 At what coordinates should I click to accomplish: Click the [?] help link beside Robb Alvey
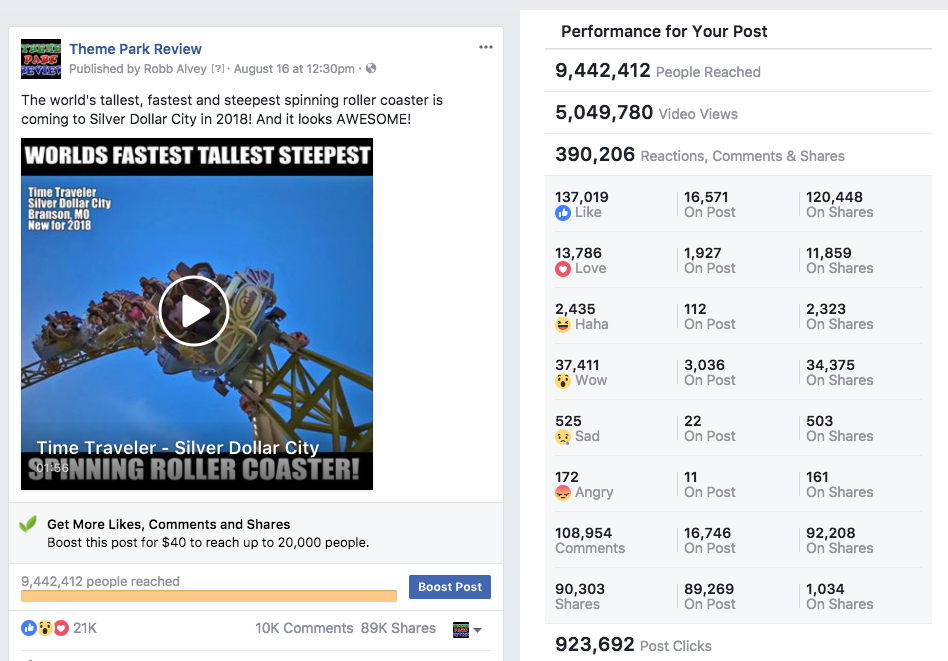(x=218, y=69)
